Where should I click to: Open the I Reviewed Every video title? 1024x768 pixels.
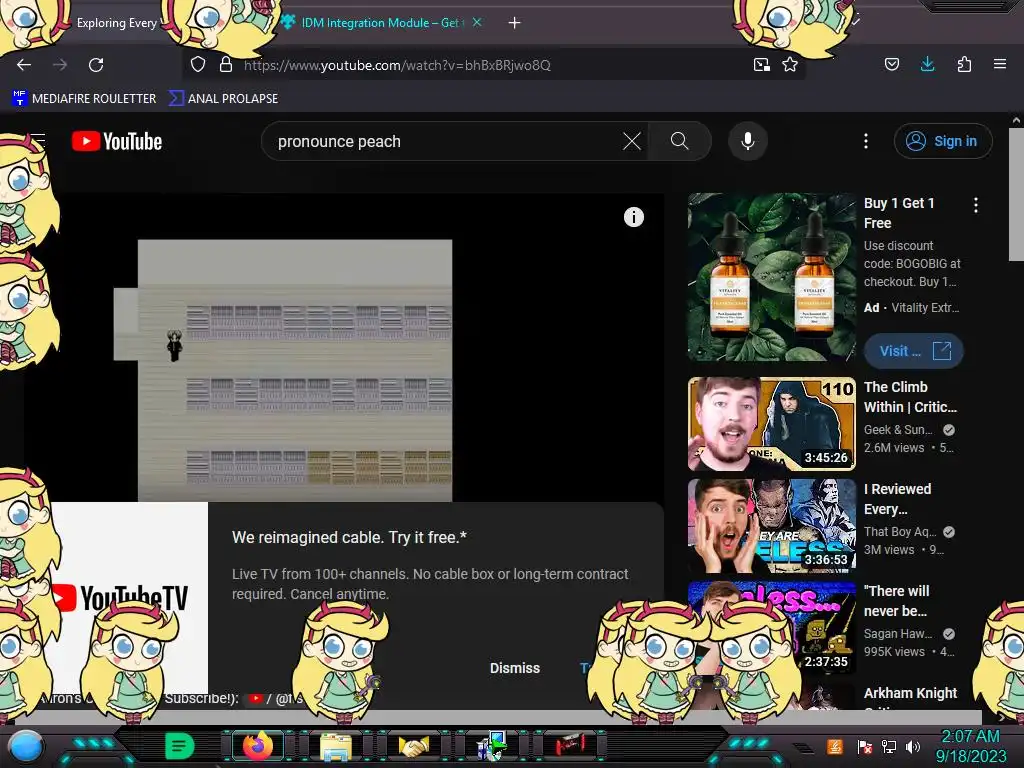click(897, 499)
